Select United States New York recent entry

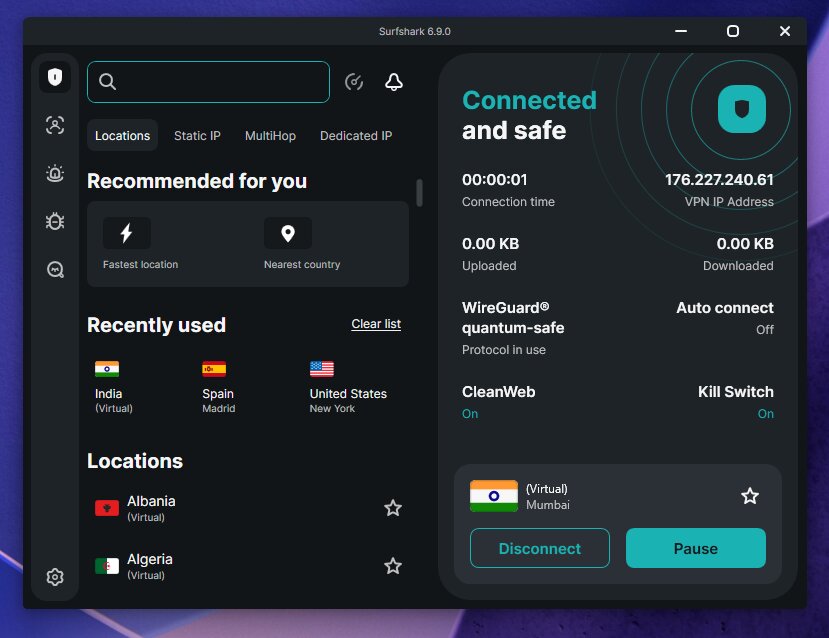point(348,387)
